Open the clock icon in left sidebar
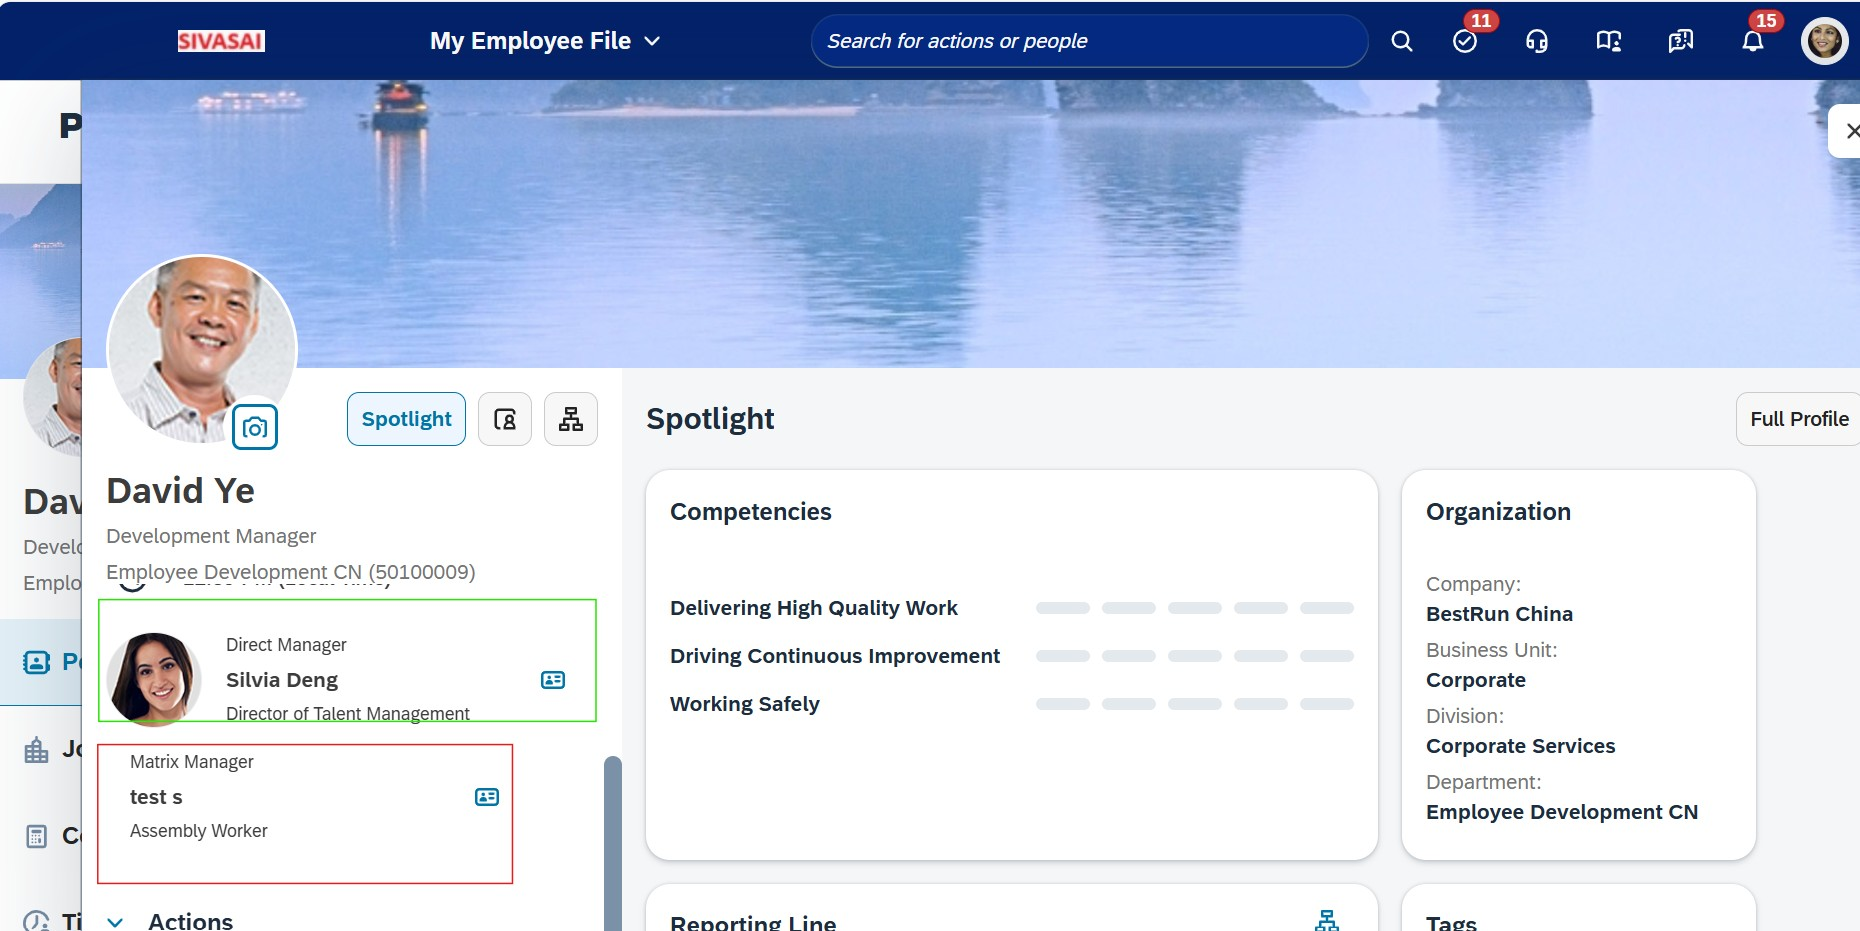 (x=36, y=921)
